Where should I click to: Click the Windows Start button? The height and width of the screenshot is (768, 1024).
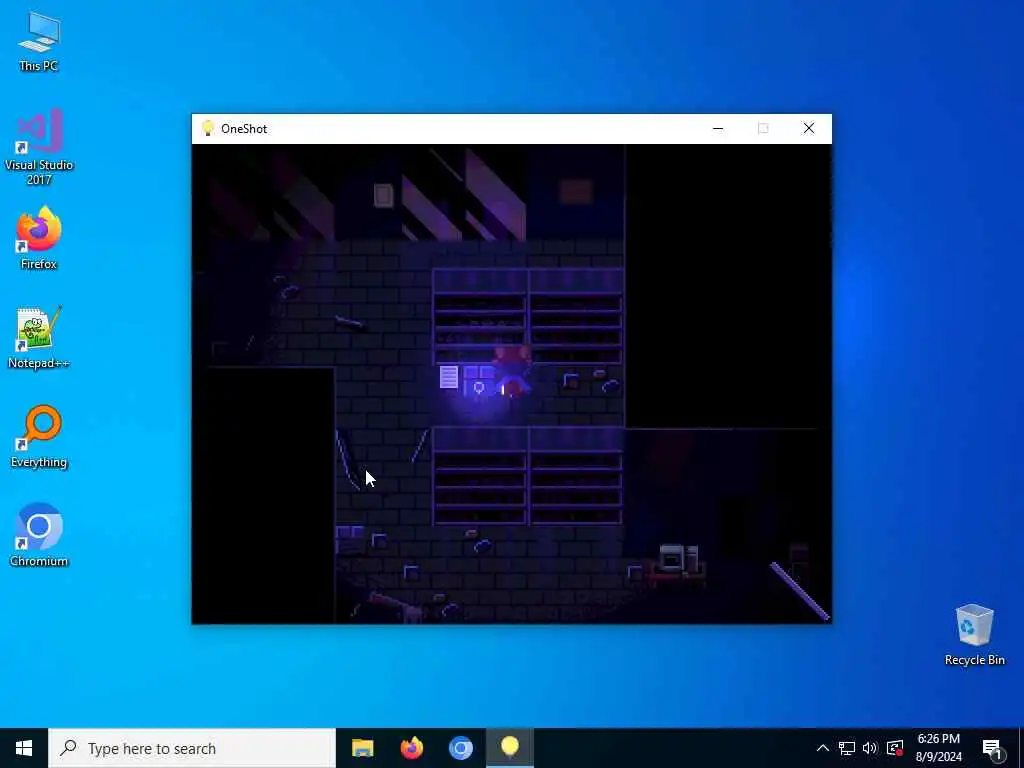(24, 748)
